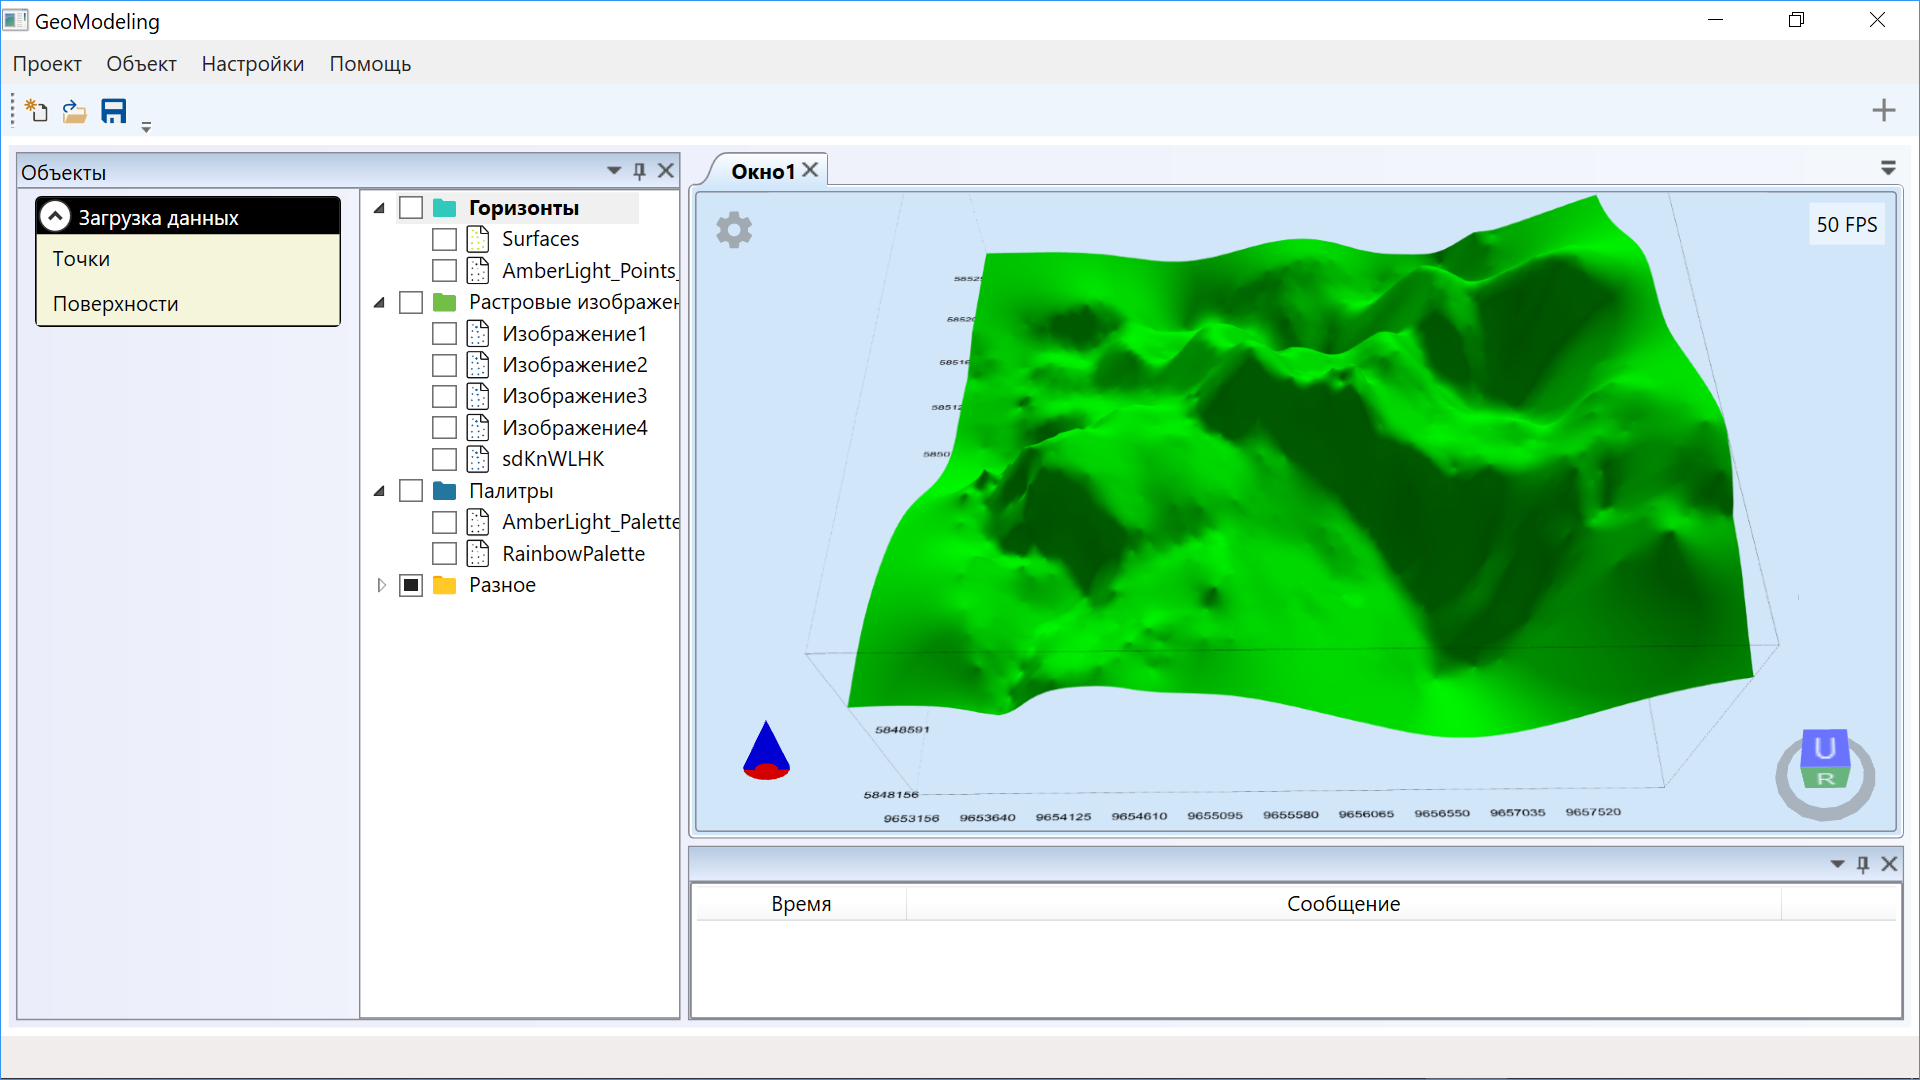This screenshot has height=1080, width=1920.
Task: Click the blue cone direction indicator
Action: [766, 750]
